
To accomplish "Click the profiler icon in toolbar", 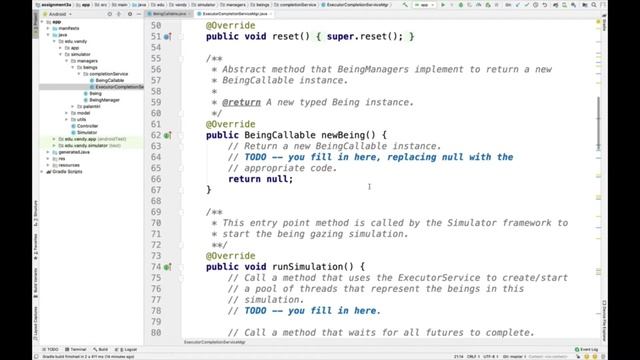I will click(479, 5).
